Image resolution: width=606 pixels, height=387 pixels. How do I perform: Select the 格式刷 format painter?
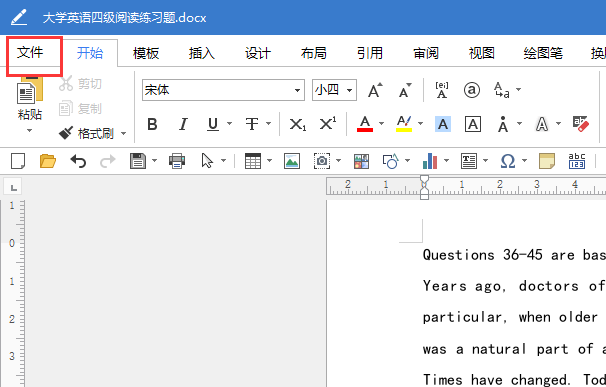pyautogui.click(x=86, y=133)
